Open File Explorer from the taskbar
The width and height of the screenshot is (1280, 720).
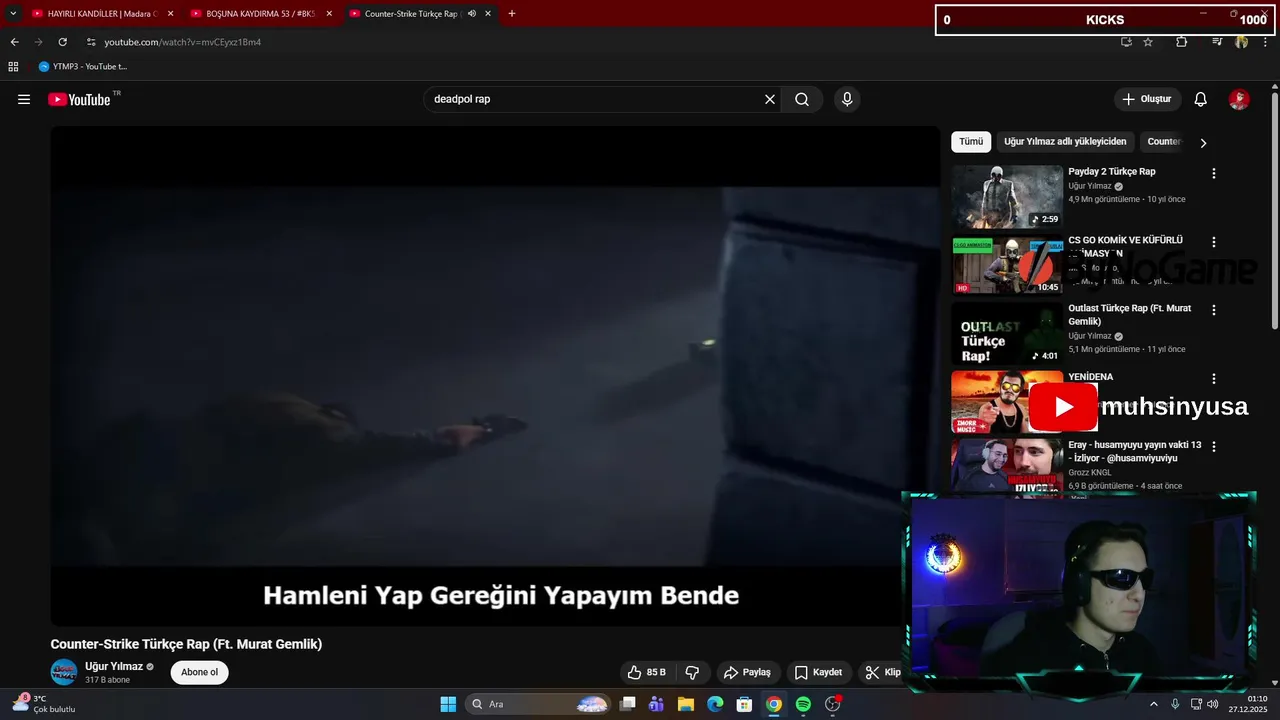(686, 704)
